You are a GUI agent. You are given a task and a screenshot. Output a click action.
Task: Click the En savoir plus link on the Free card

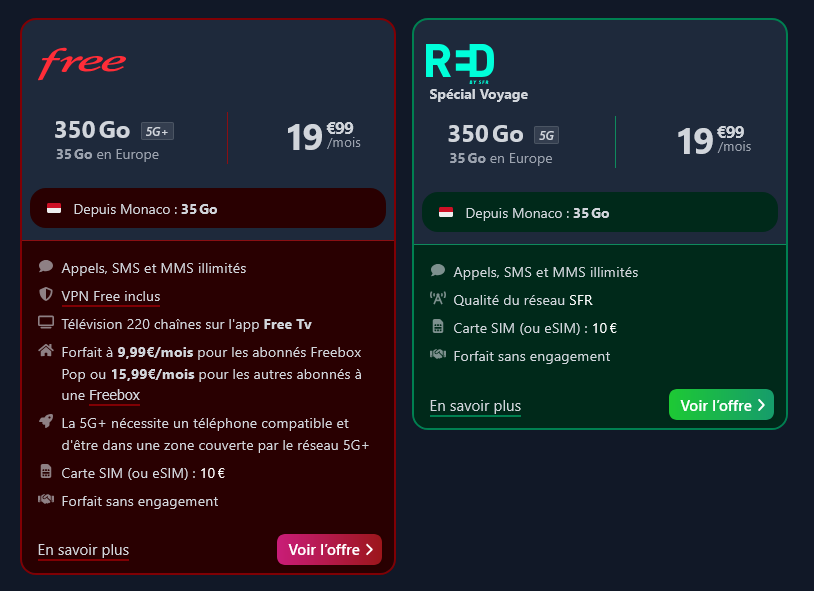coord(83,550)
